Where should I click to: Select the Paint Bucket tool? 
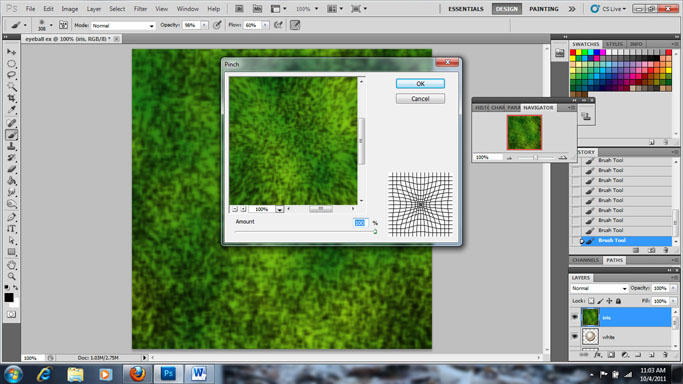coord(11,181)
